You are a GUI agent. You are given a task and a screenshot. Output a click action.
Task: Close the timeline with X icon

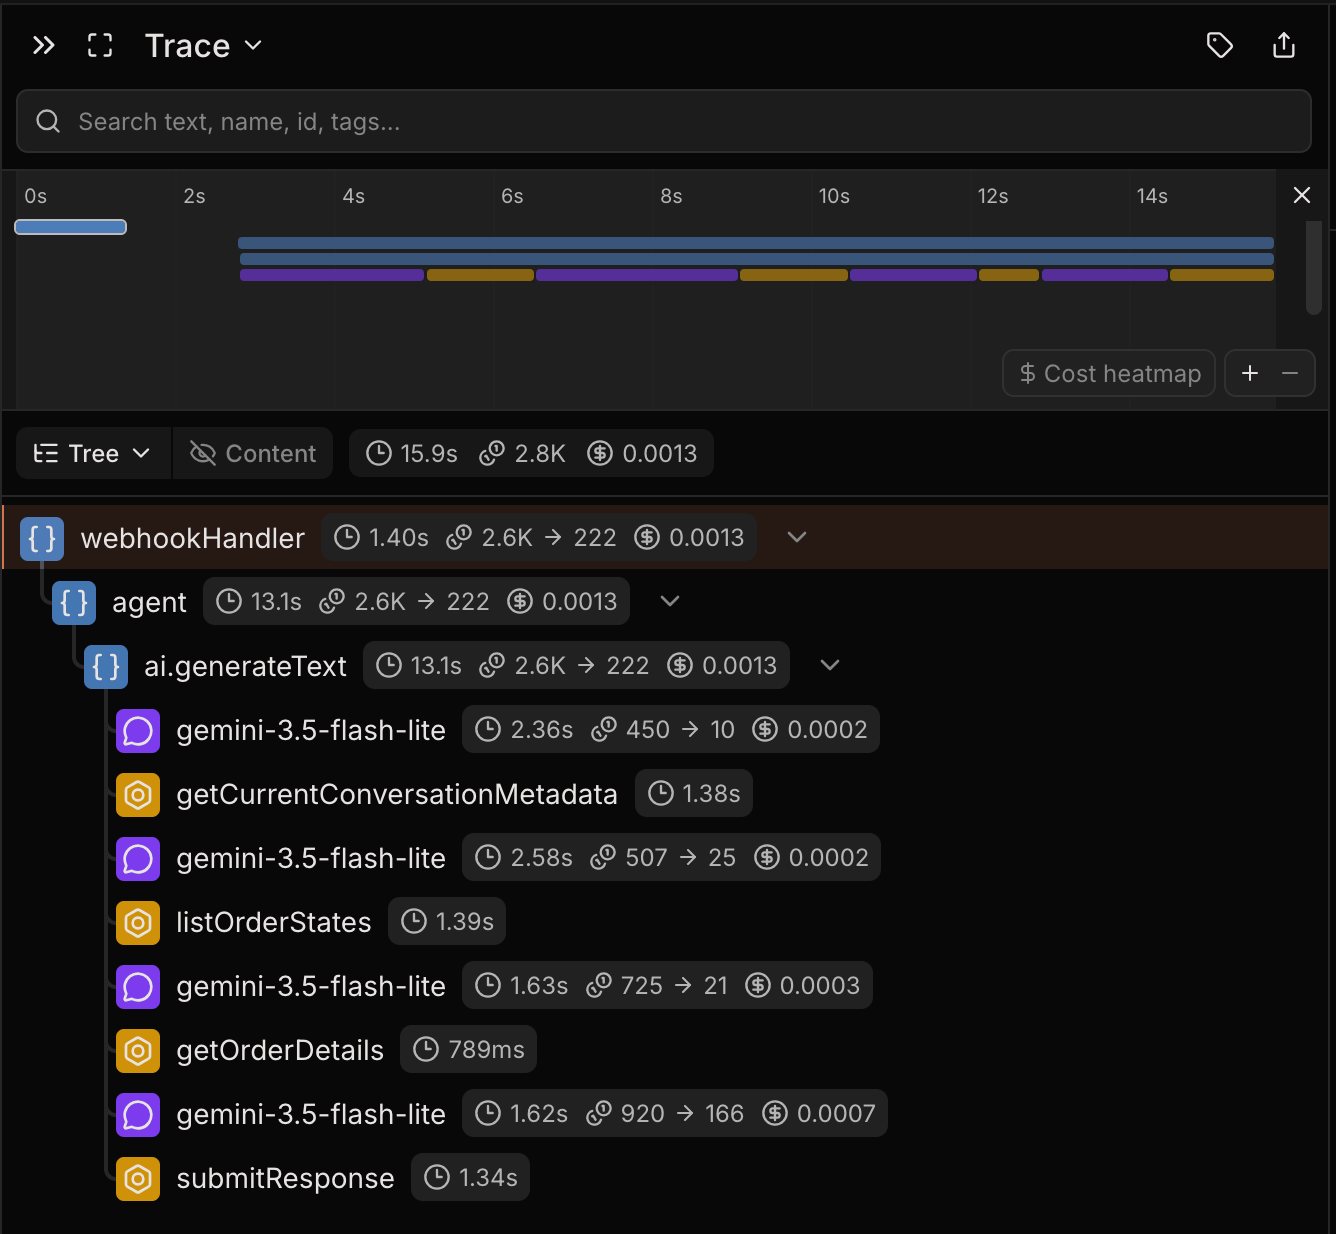tap(1302, 195)
